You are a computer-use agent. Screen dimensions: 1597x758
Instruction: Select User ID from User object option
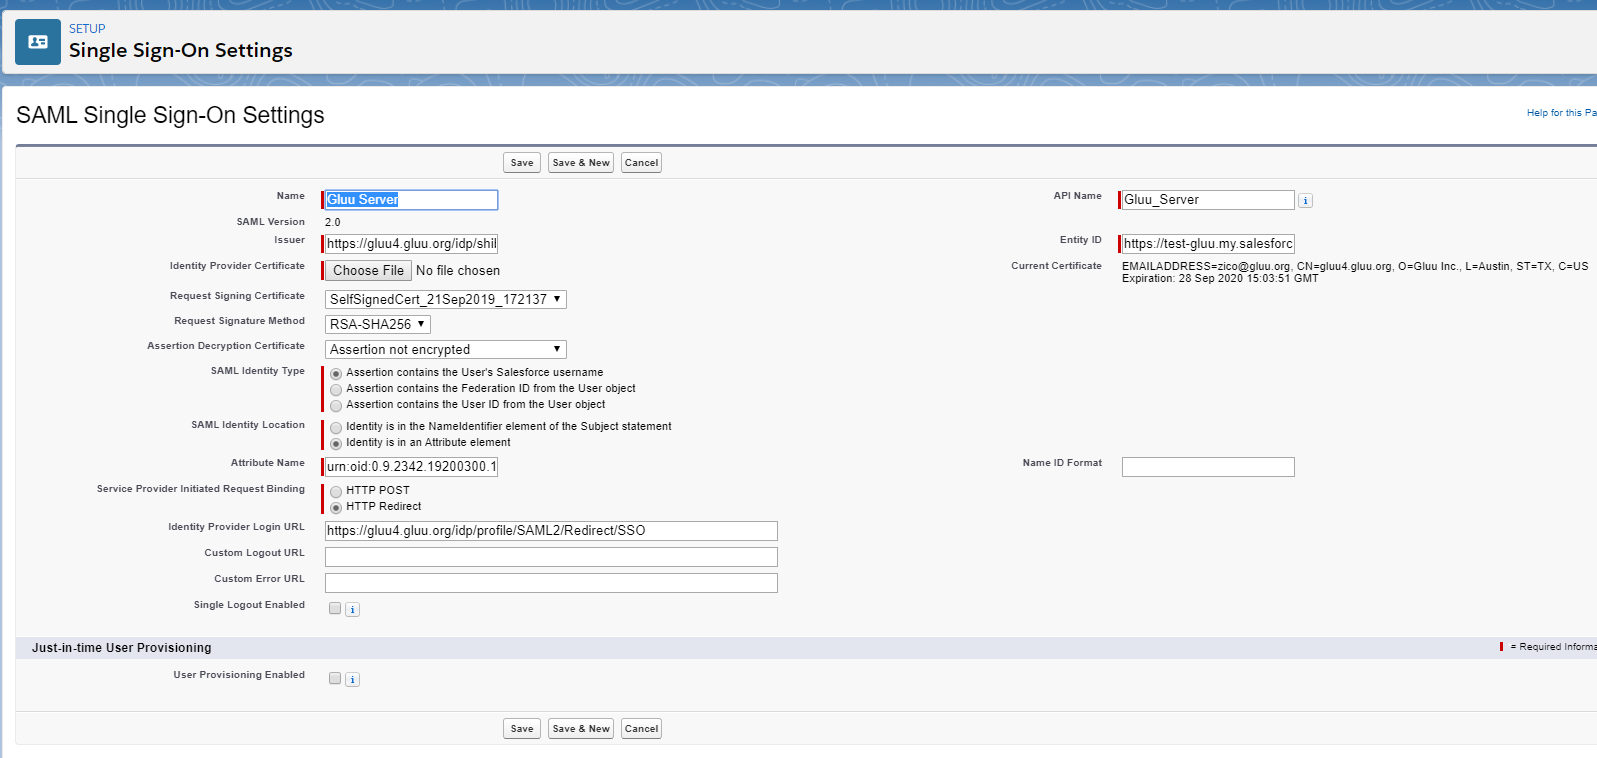coord(336,405)
